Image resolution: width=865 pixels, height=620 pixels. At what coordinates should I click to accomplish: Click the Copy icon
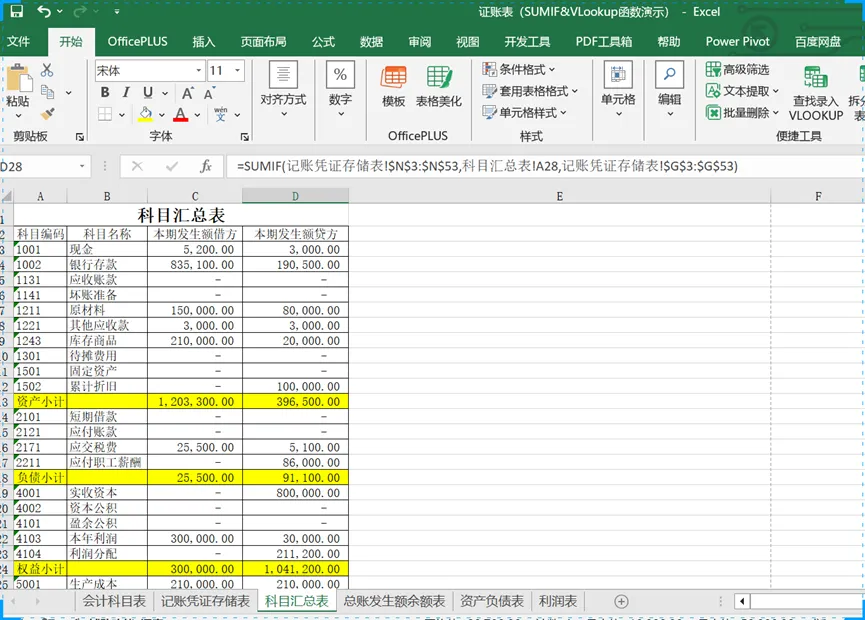[47, 92]
